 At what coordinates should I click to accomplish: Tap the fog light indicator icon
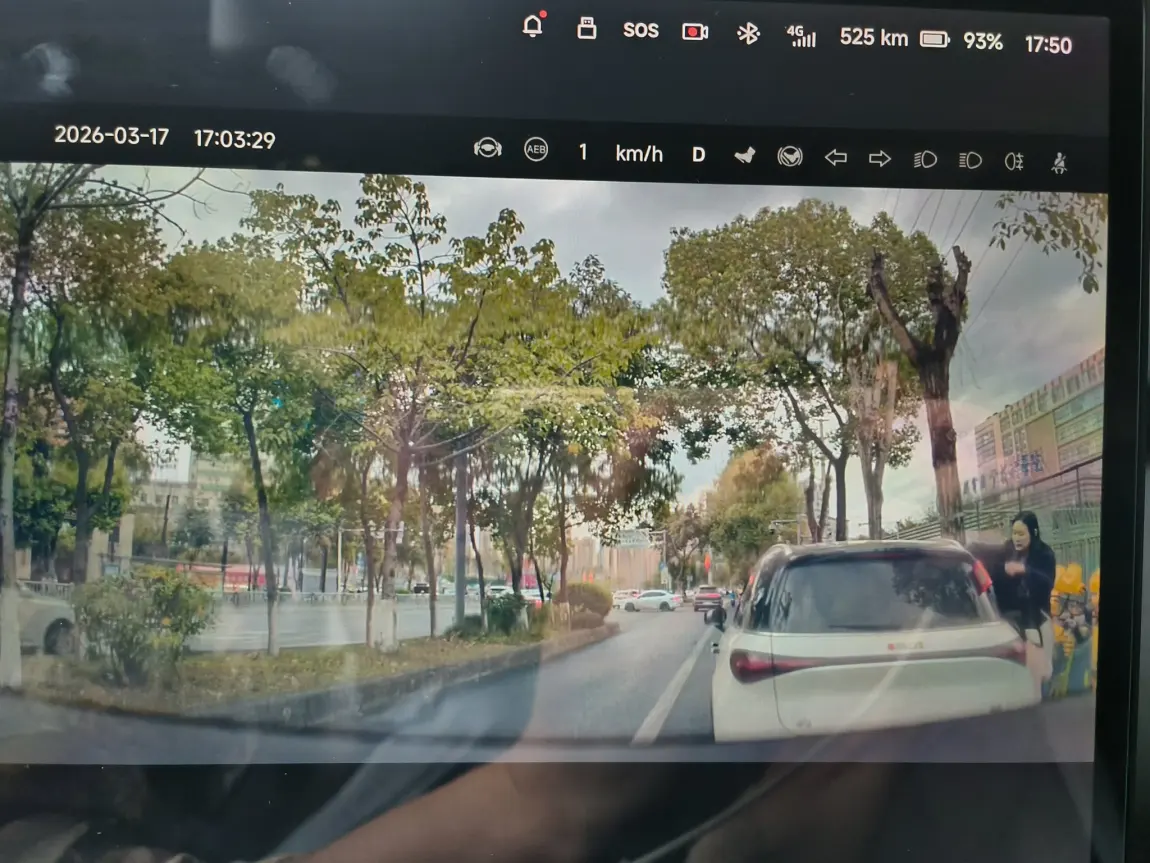pos(1014,161)
